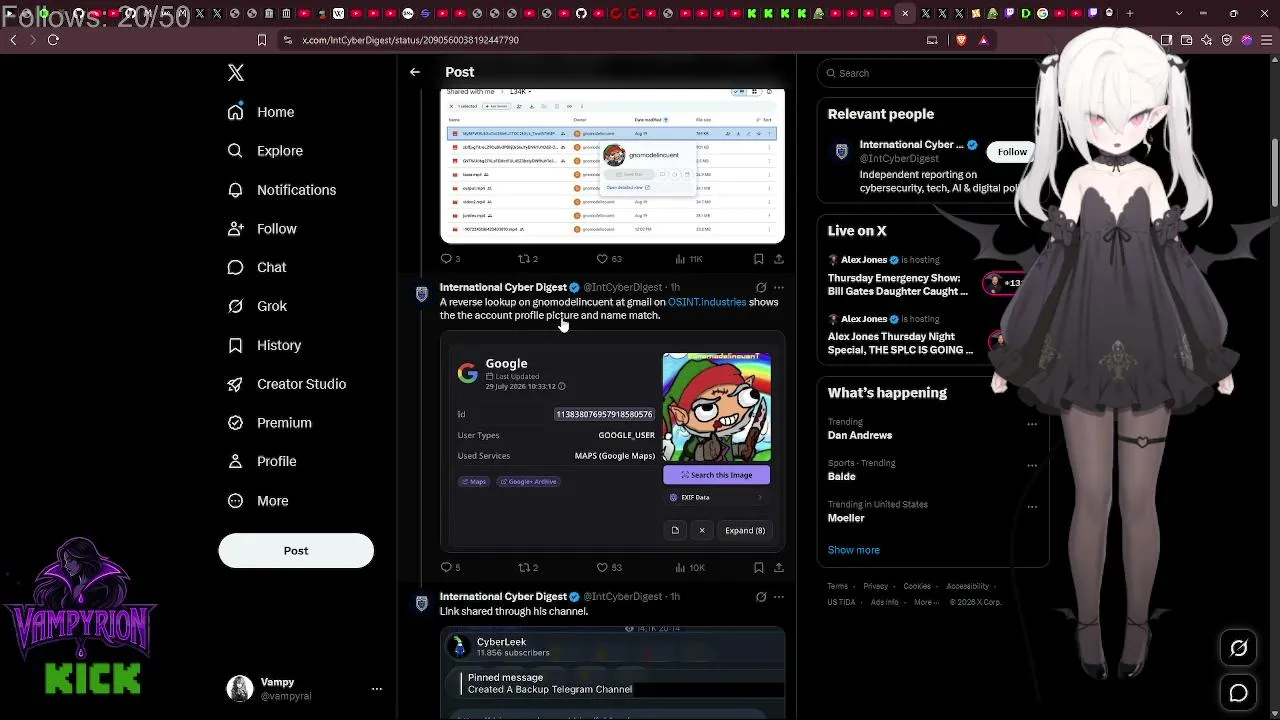The height and width of the screenshot is (720, 1280).
Task: Open Chat from the sidebar
Action: click(257, 268)
